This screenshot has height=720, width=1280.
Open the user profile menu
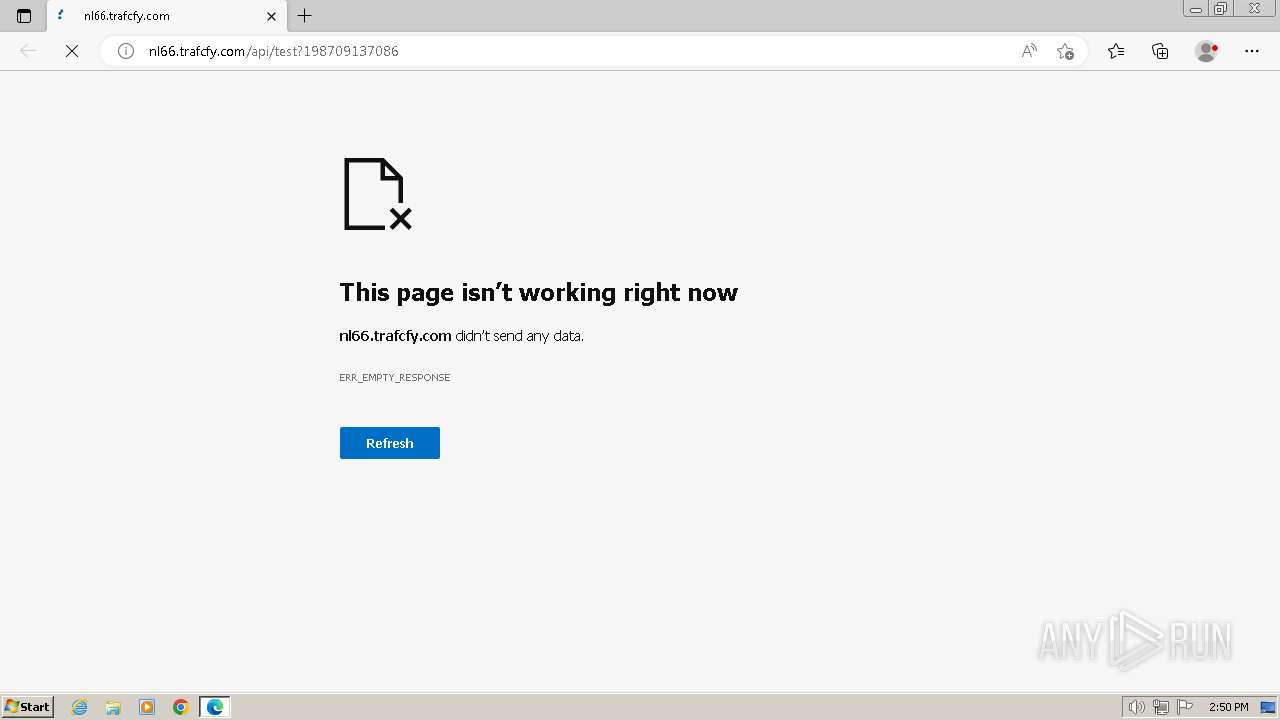pyautogui.click(x=1206, y=51)
